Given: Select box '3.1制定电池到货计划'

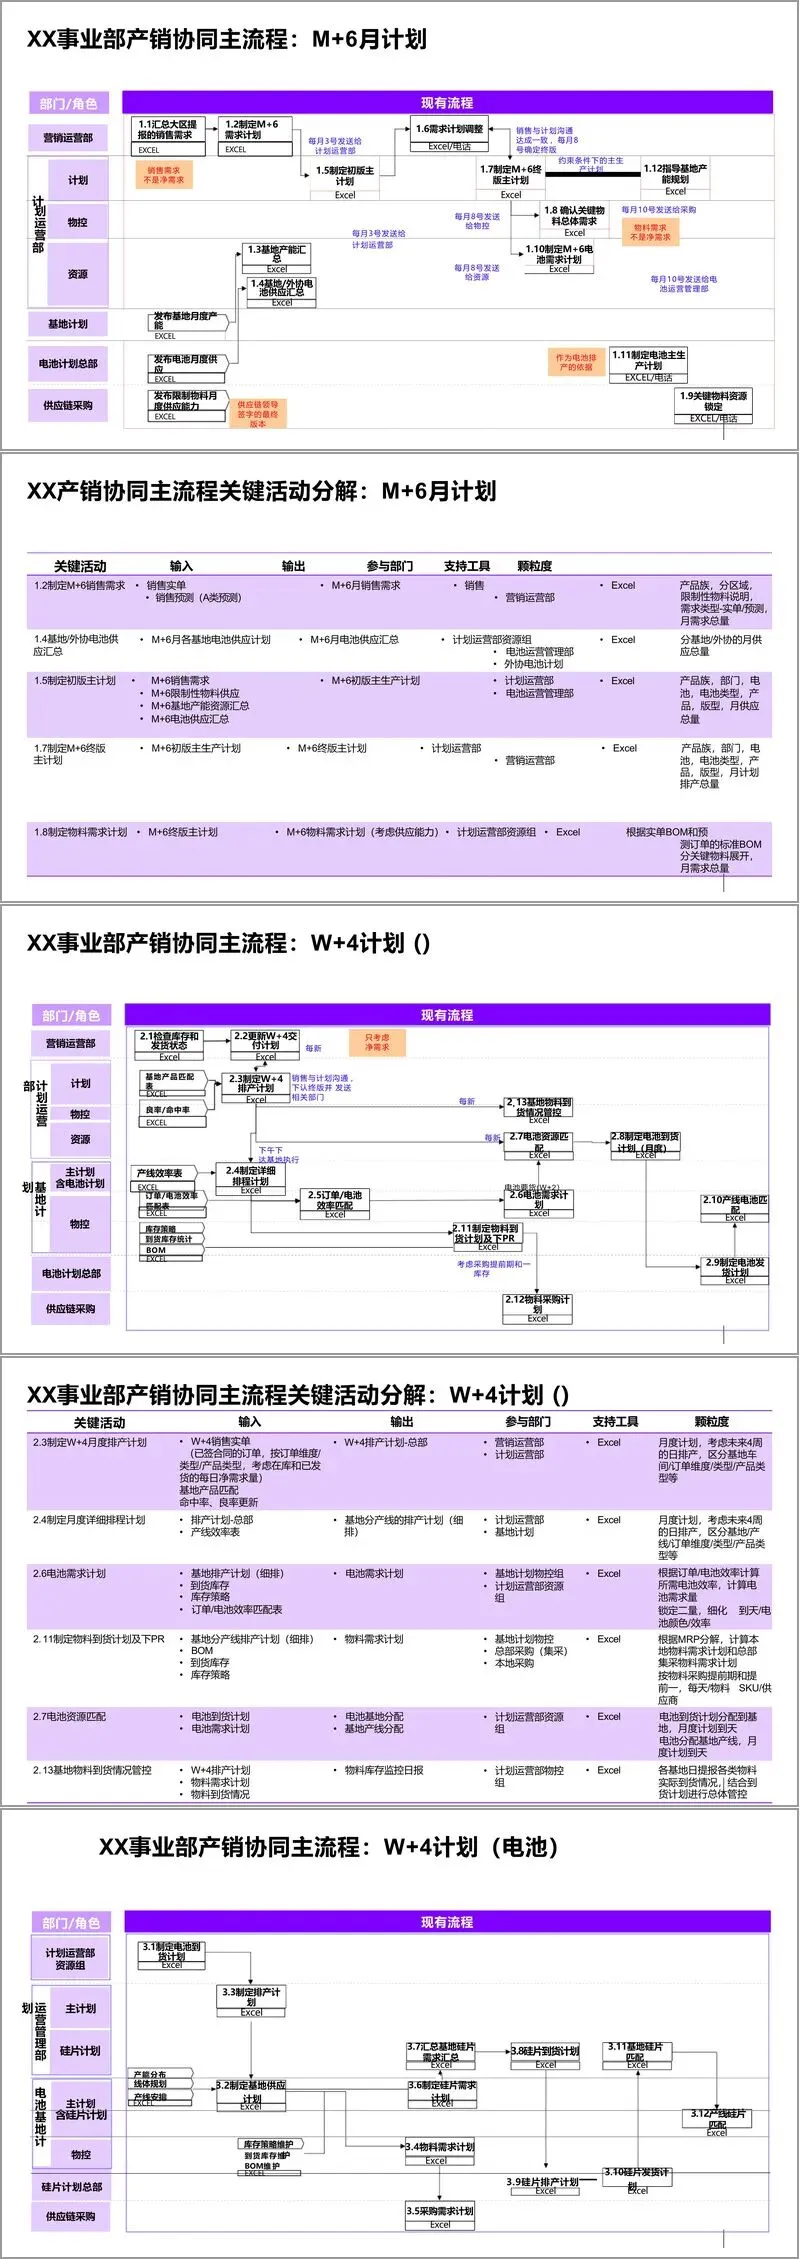Looking at the screenshot, I should (x=172, y=1955).
